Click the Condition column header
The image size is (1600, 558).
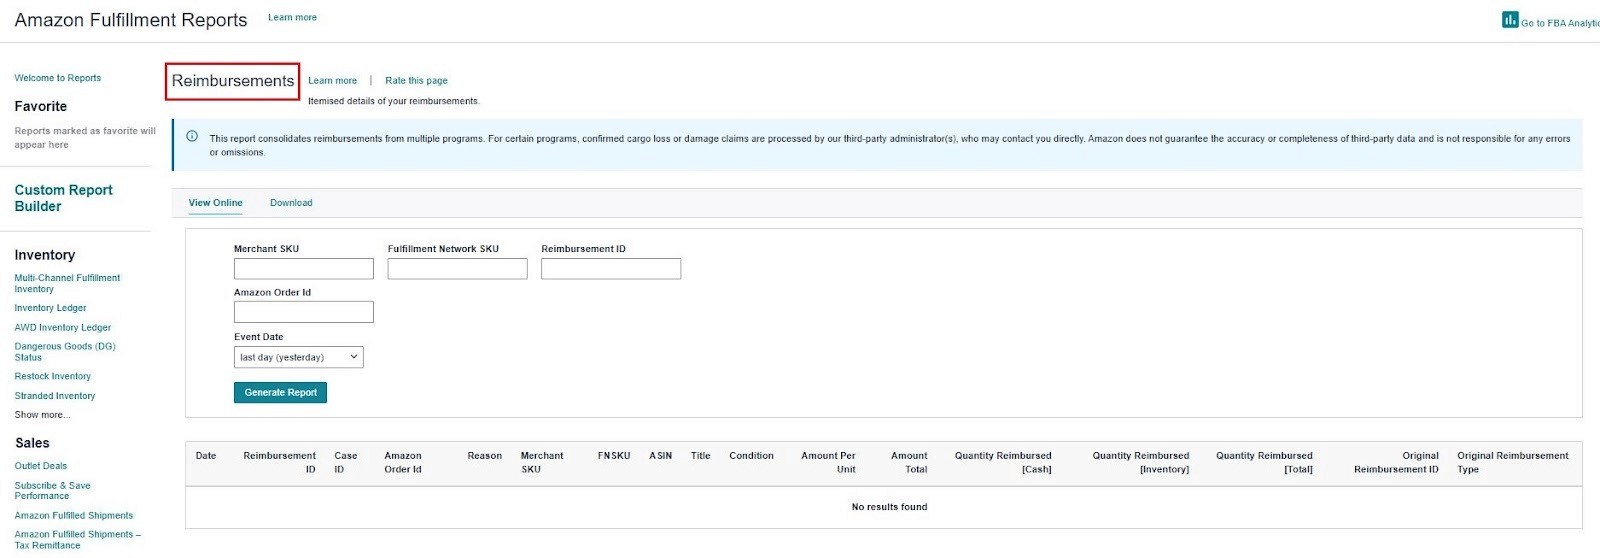tap(751, 456)
